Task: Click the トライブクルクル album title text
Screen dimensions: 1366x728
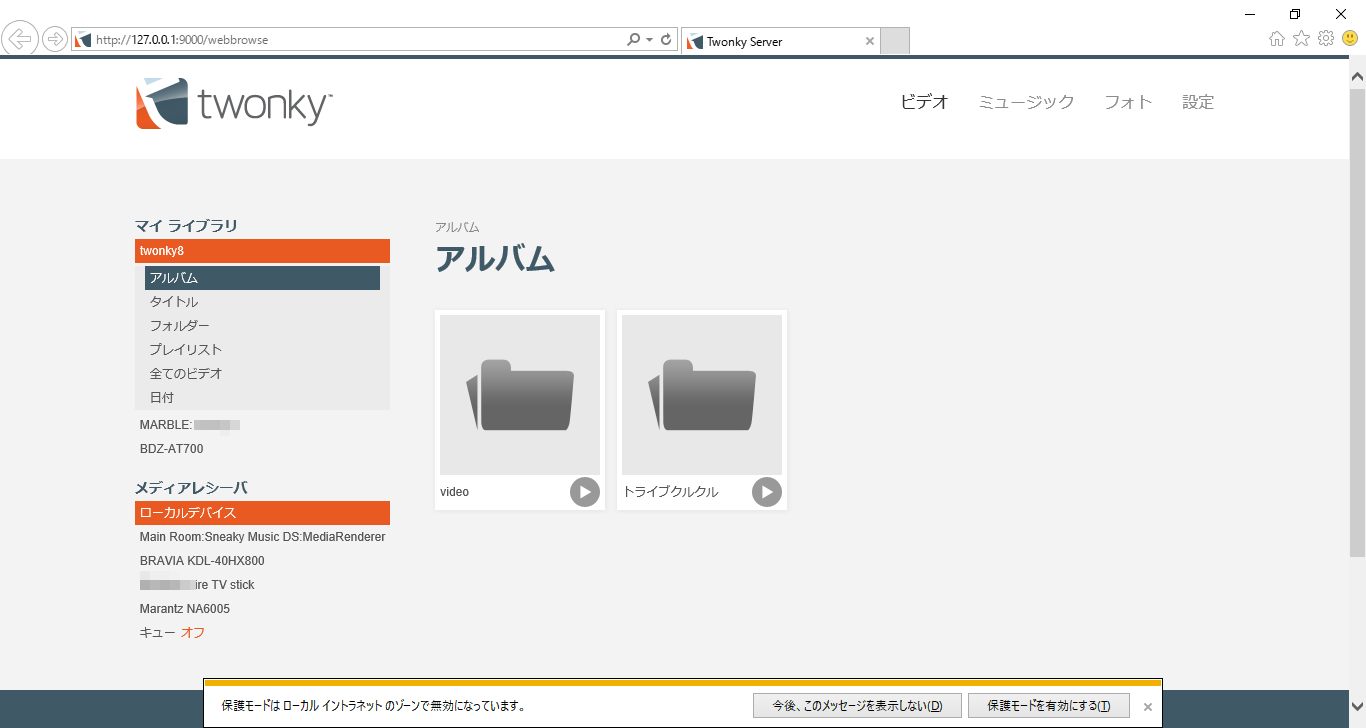Action: (670, 492)
